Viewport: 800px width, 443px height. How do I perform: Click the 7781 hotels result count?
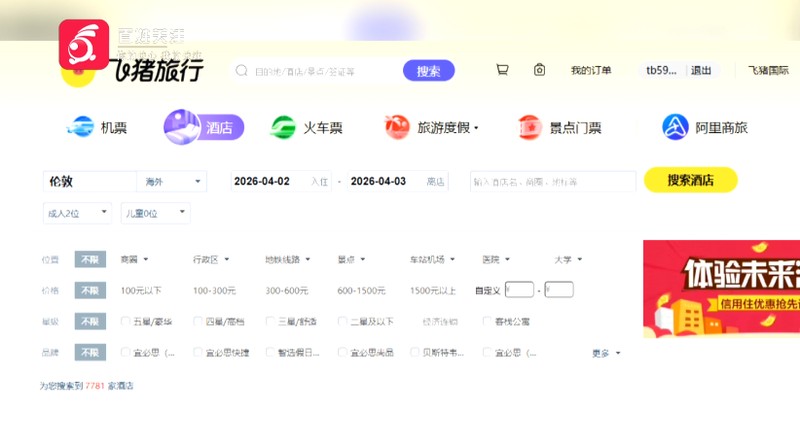point(94,385)
